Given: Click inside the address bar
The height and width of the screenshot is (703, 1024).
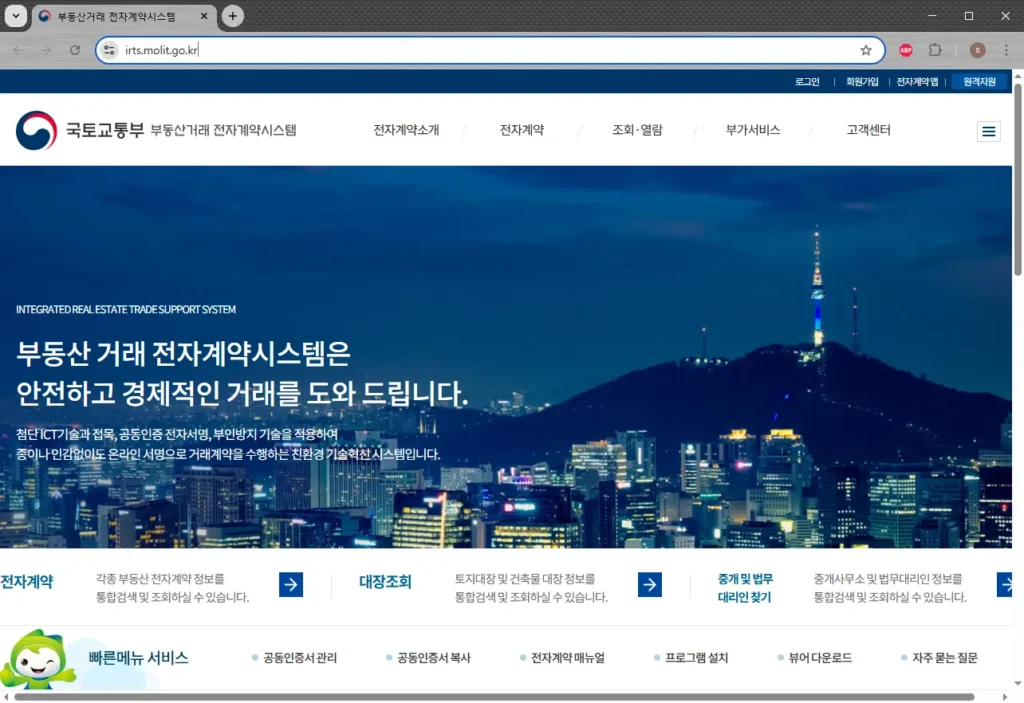Looking at the screenshot, I should tap(300, 49).
